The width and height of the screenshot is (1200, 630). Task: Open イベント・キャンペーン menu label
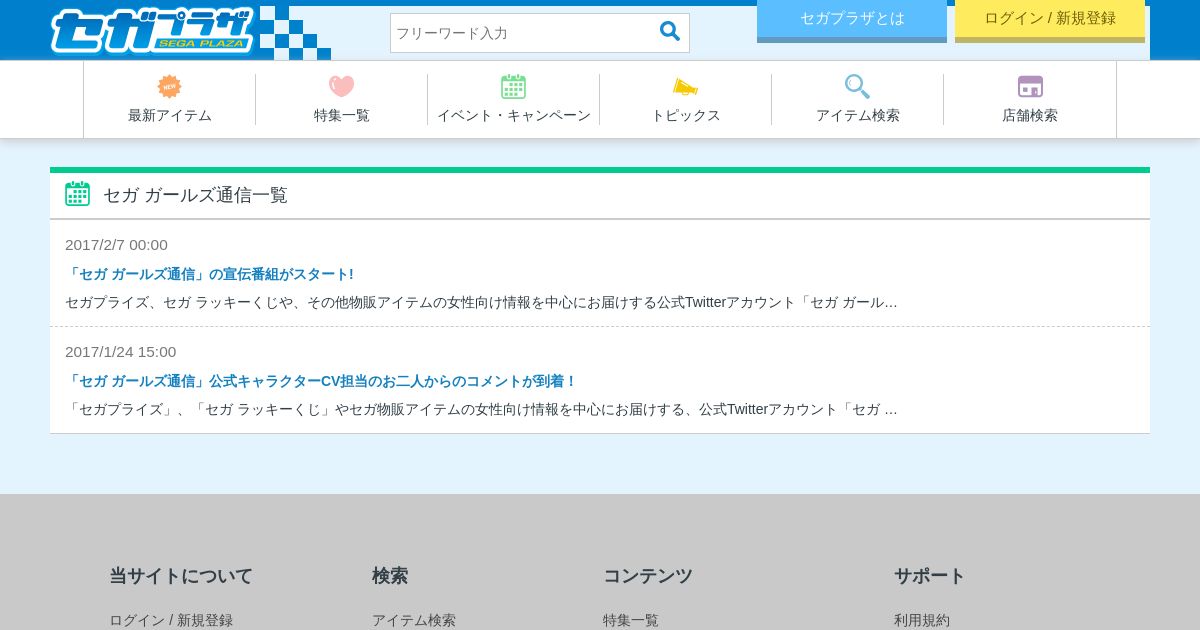(514, 115)
